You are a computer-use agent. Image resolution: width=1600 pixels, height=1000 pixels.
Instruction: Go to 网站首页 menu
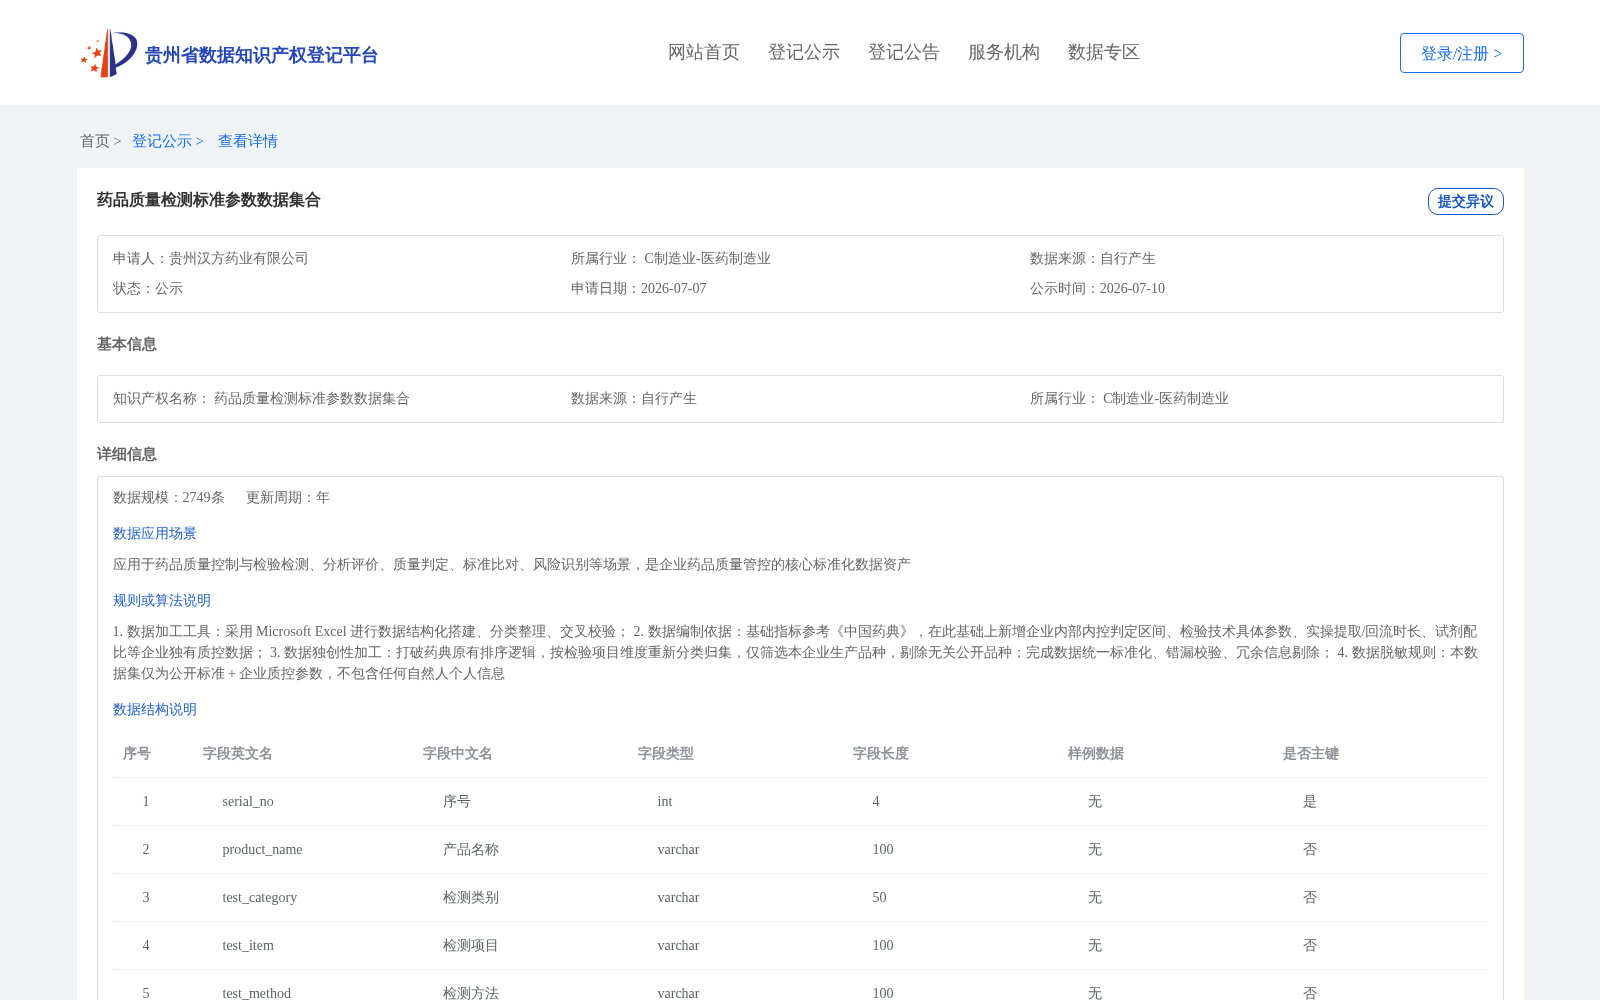click(704, 52)
